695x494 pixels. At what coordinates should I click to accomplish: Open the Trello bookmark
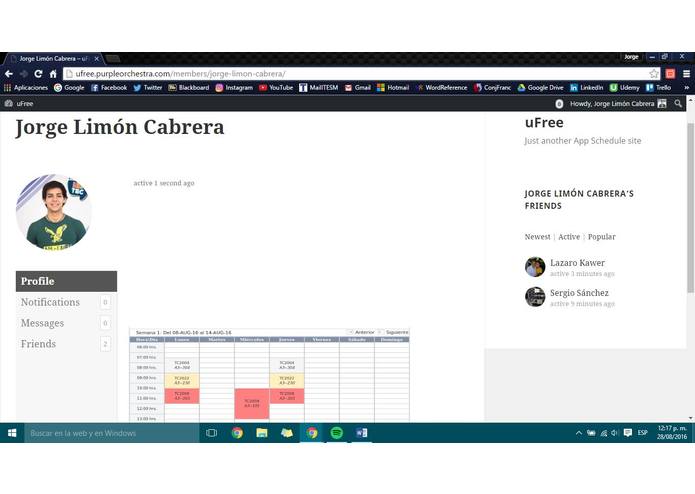[659, 88]
